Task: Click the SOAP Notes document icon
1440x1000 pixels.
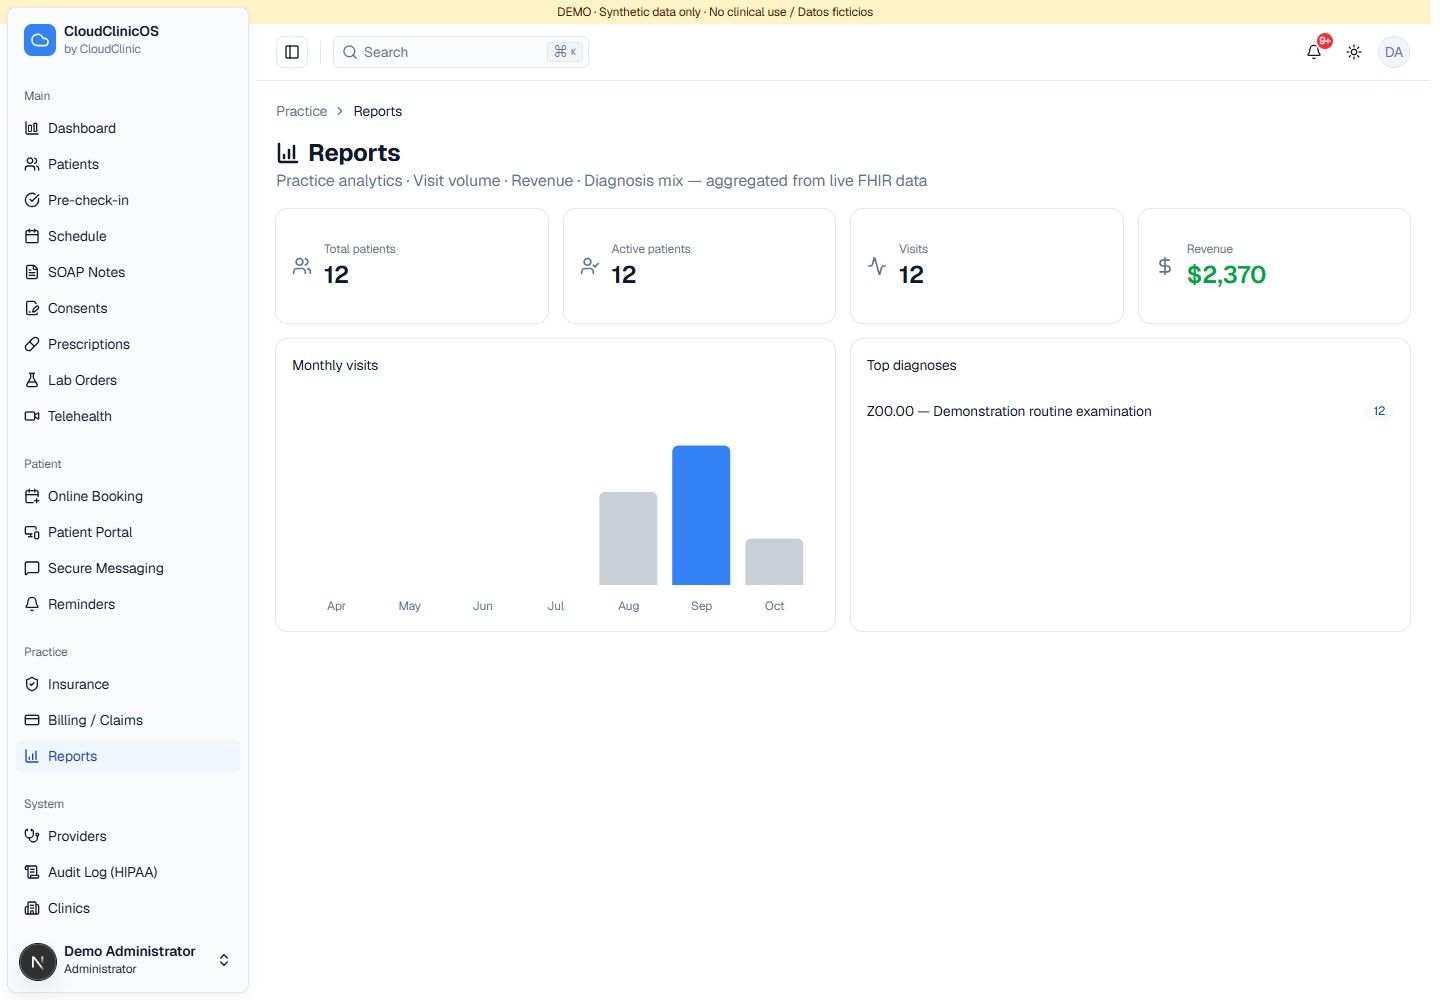Action: pyautogui.click(x=32, y=272)
